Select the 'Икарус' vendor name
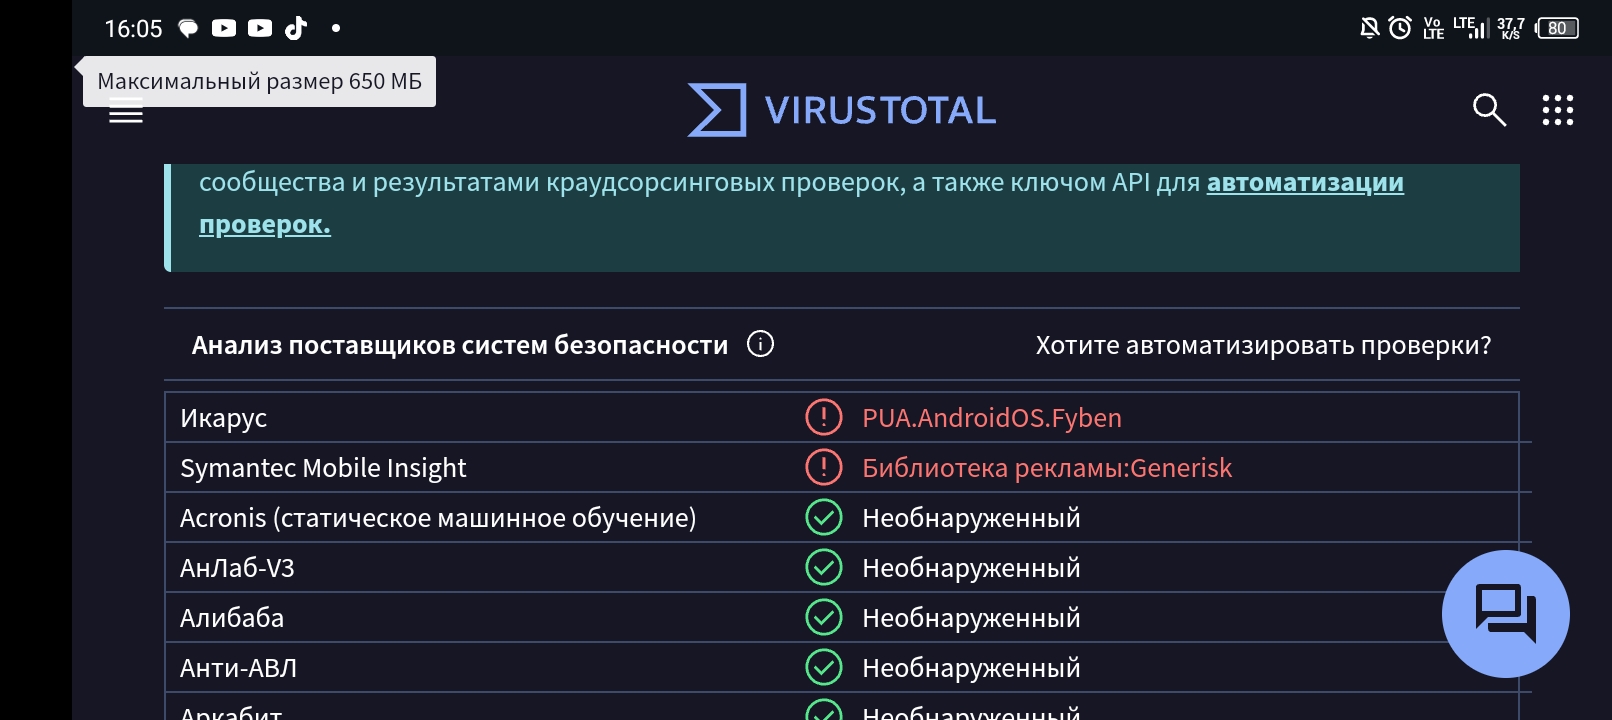The image size is (1612, 720). (223, 418)
